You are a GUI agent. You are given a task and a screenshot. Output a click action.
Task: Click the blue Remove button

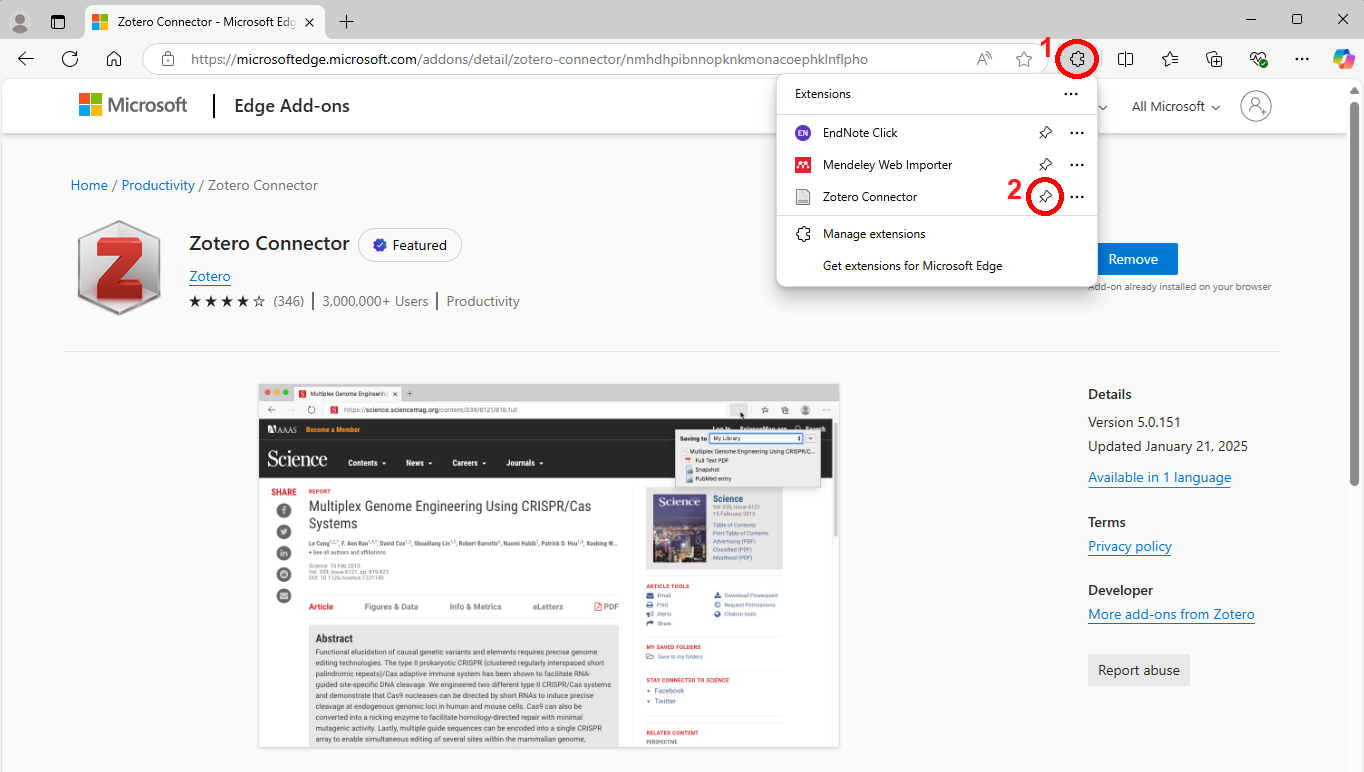[x=1132, y=259]
